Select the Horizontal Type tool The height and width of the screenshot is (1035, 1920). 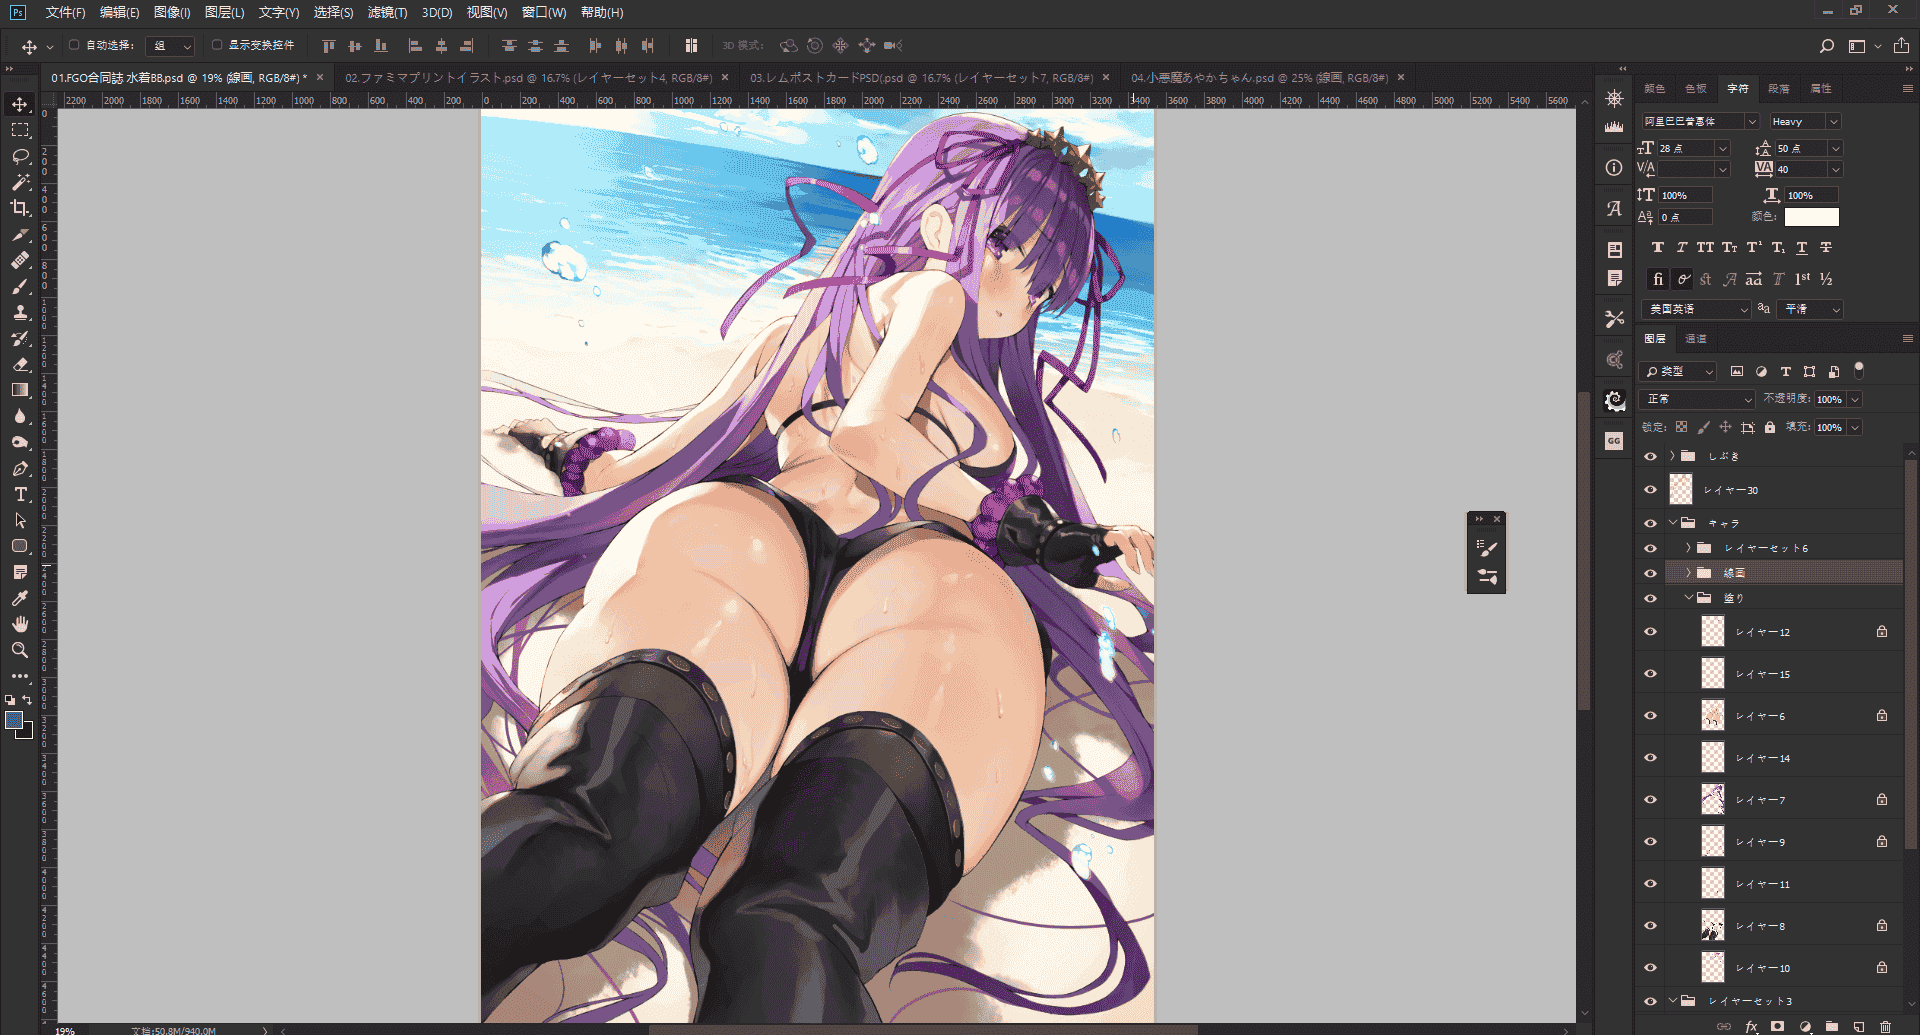[x=20, y=494]
